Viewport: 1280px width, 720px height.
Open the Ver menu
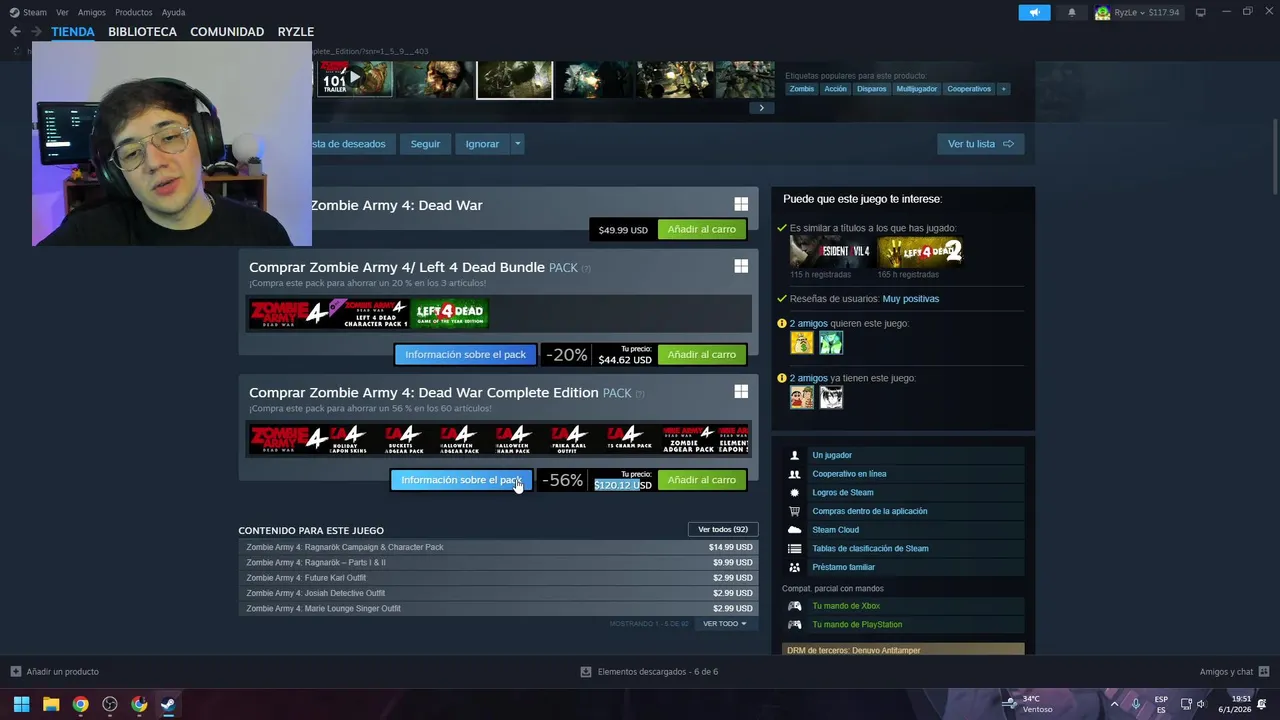63,12
